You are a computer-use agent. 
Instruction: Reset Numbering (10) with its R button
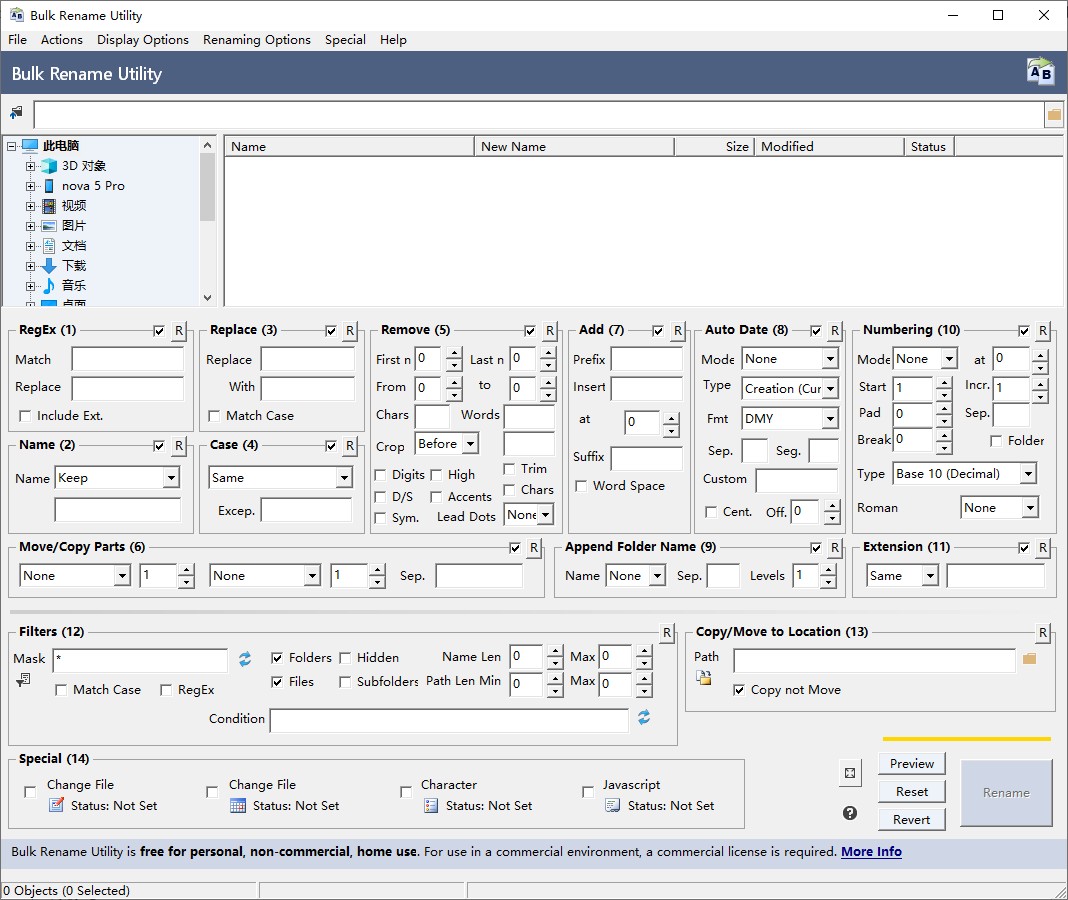coord(1042,331)
